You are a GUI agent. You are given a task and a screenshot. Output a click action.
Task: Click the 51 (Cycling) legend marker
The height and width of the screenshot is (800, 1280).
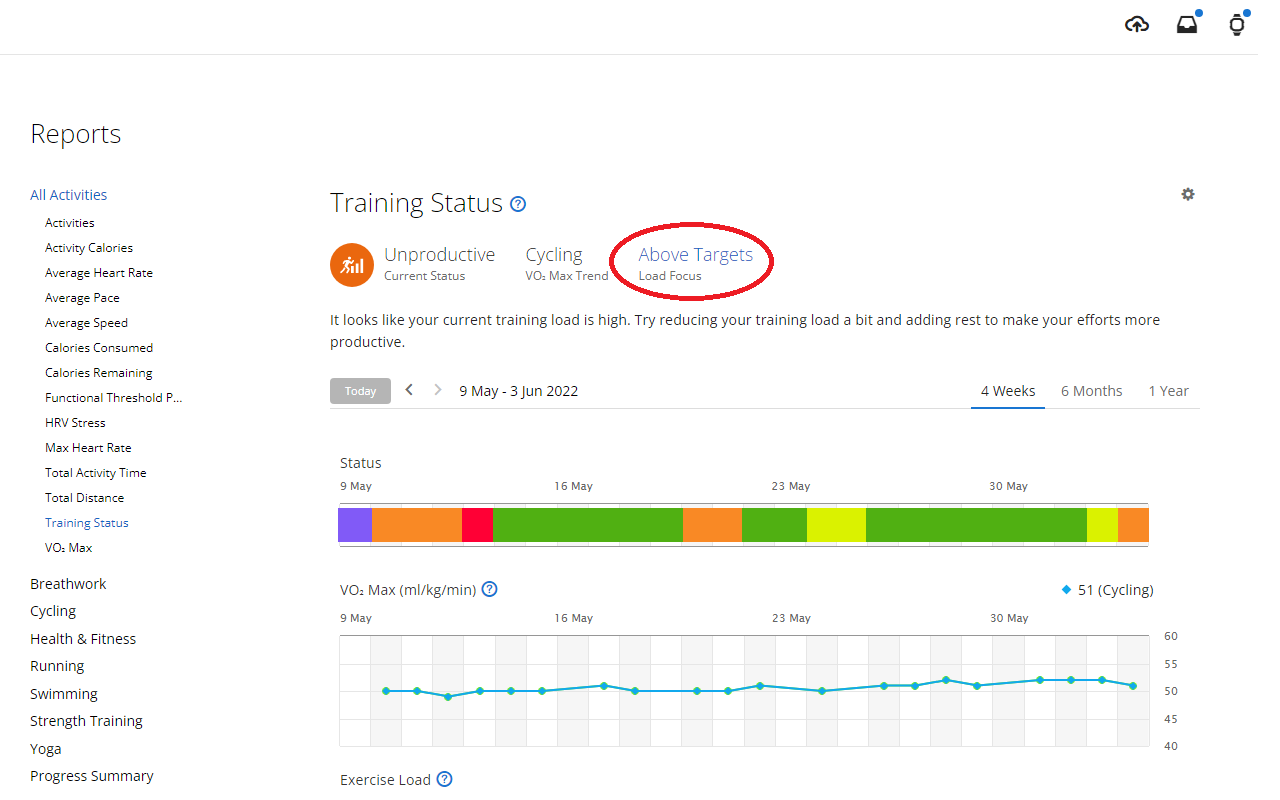pos(1066,589)
